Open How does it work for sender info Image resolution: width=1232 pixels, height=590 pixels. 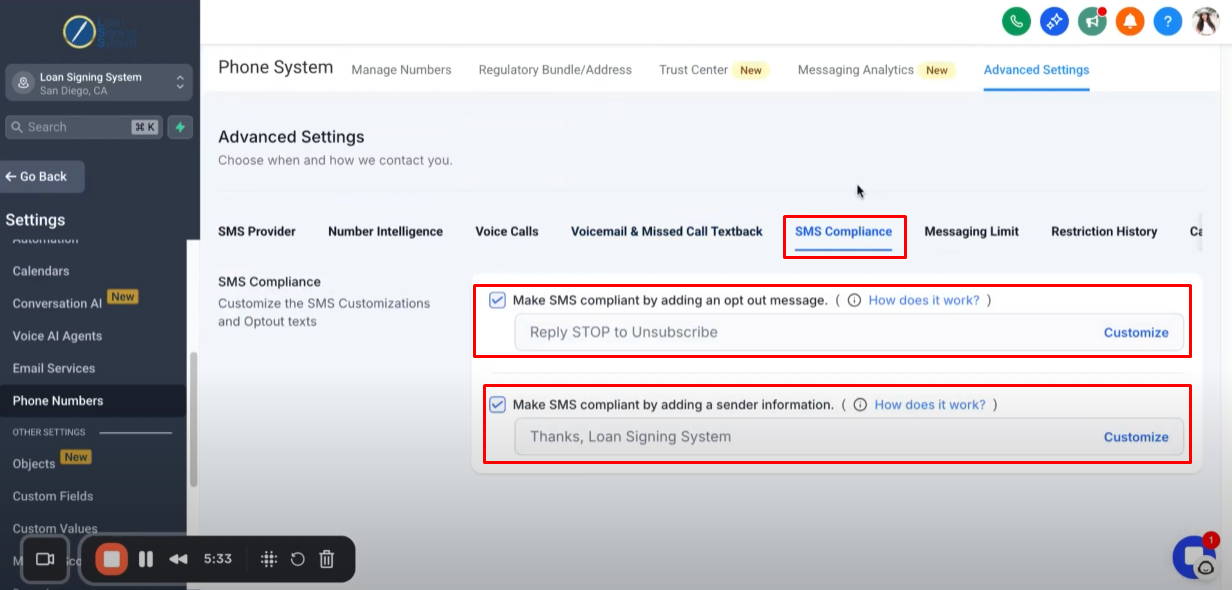tap(930, 405)
